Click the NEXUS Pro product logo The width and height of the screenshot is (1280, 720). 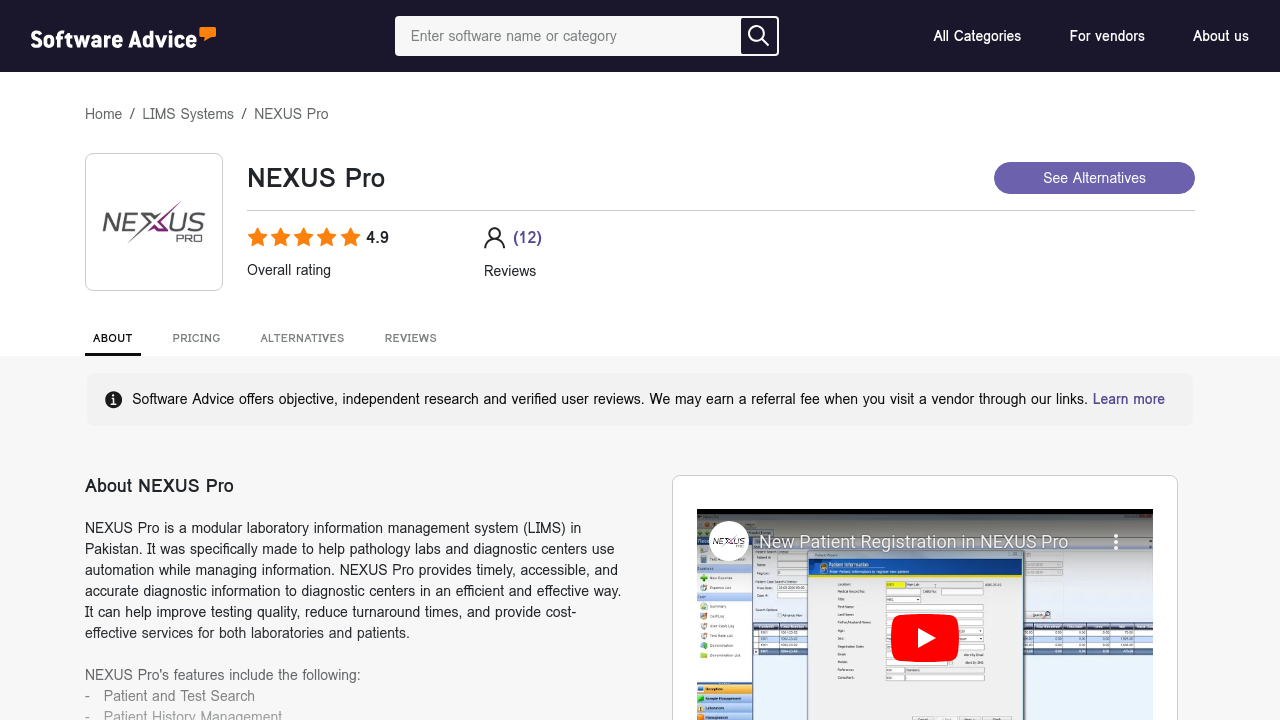click(154, 222)
